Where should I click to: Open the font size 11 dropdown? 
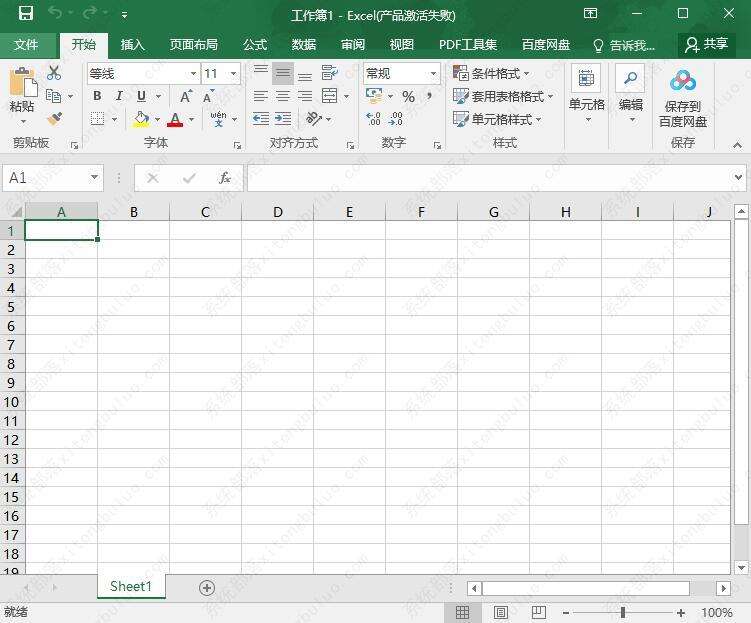(234, 74)
